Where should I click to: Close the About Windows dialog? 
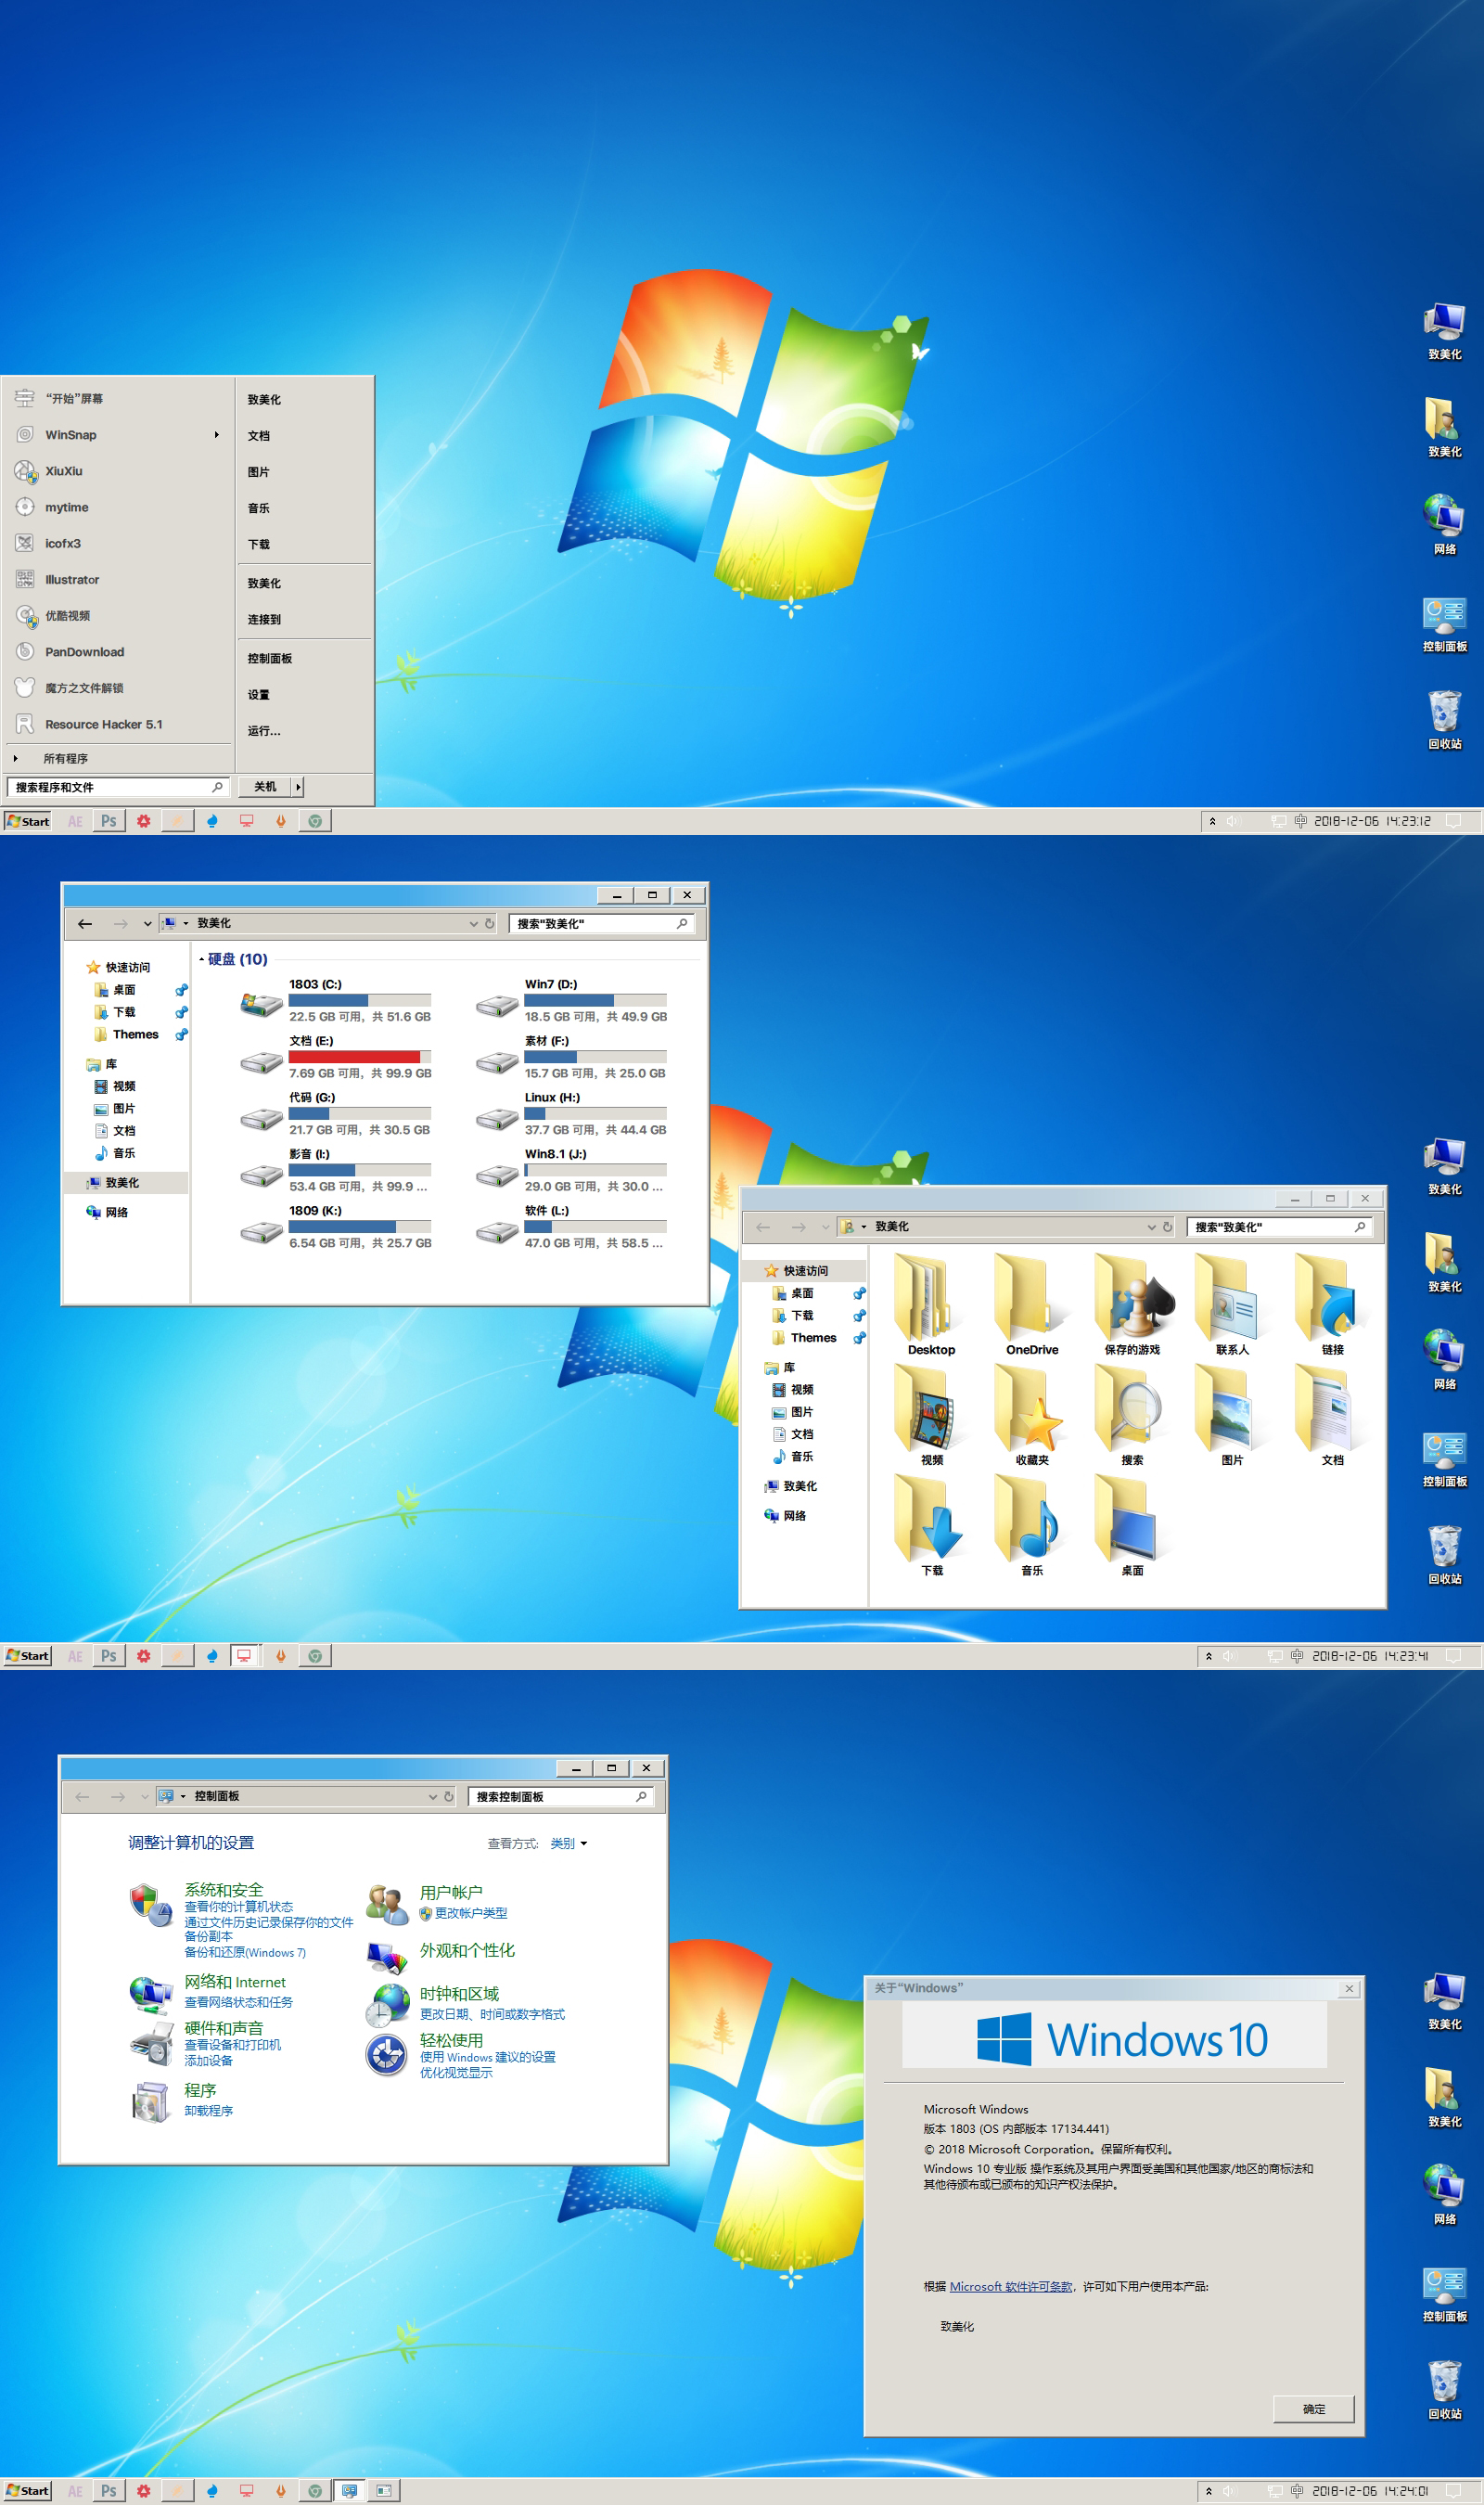tap(1349, 1988)
